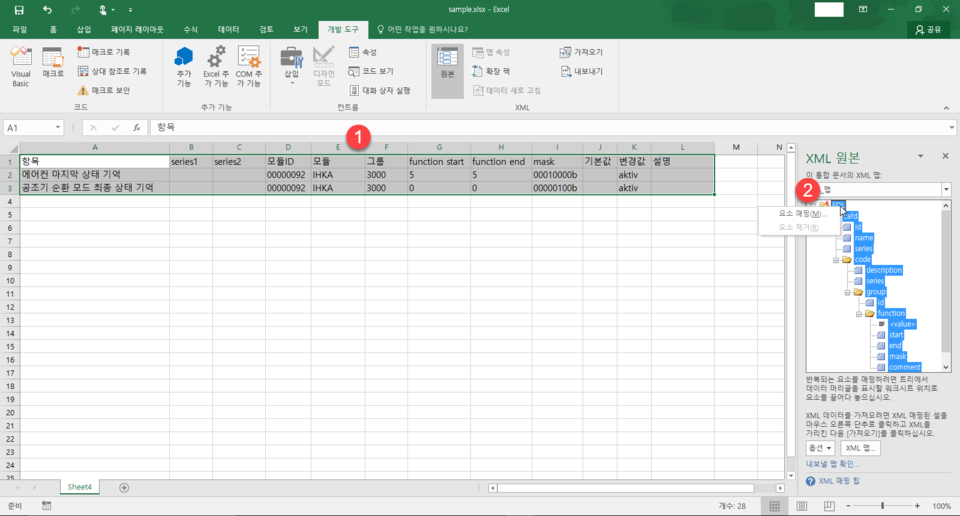Toggle touch/mouse mode icon
The height and width of the screenshot is (516, 960).
point(103,10)
